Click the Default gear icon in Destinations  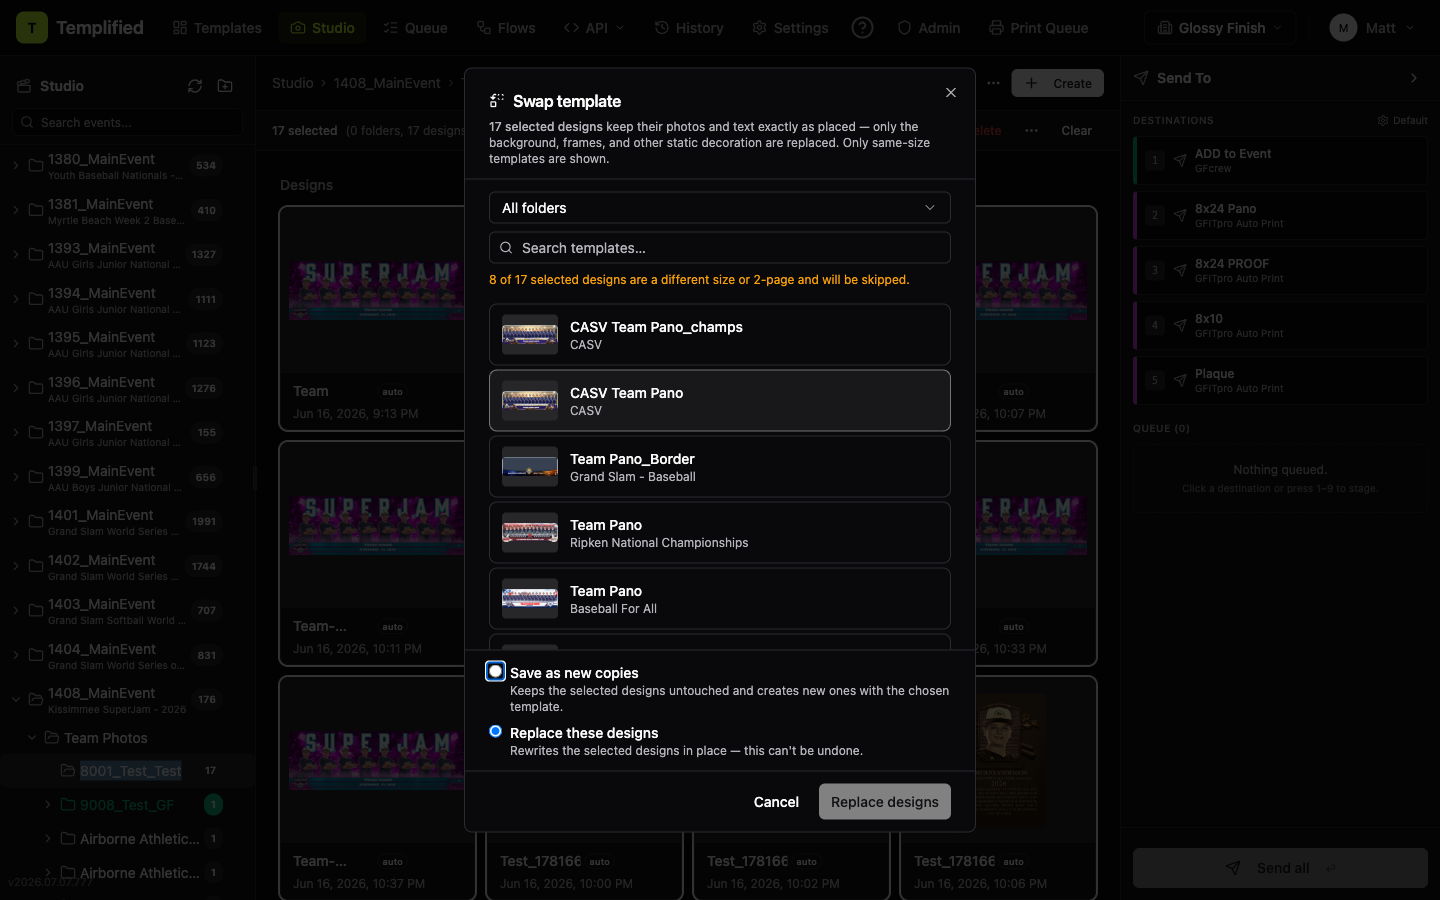point(1383,121)
